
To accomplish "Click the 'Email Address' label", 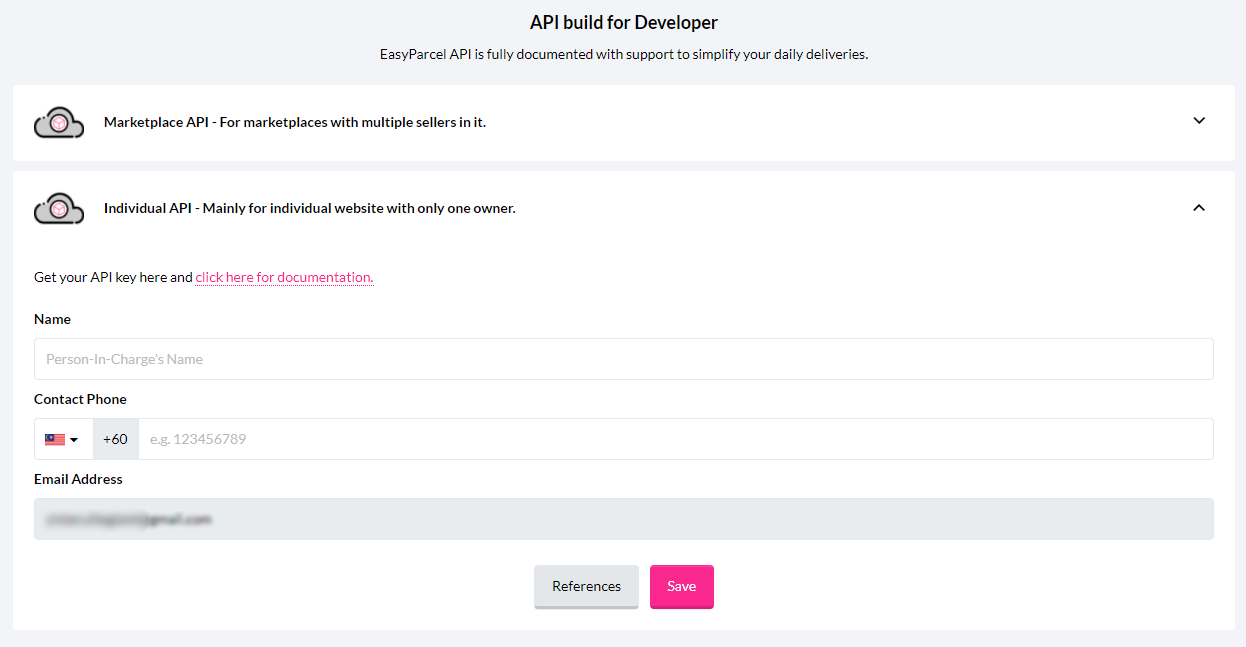I will (x=78, y=479).
